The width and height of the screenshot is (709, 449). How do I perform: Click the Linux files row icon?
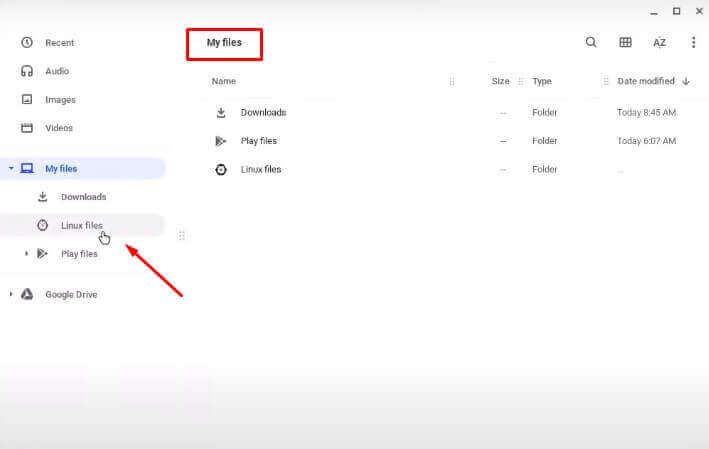click(x=221, y=170)
